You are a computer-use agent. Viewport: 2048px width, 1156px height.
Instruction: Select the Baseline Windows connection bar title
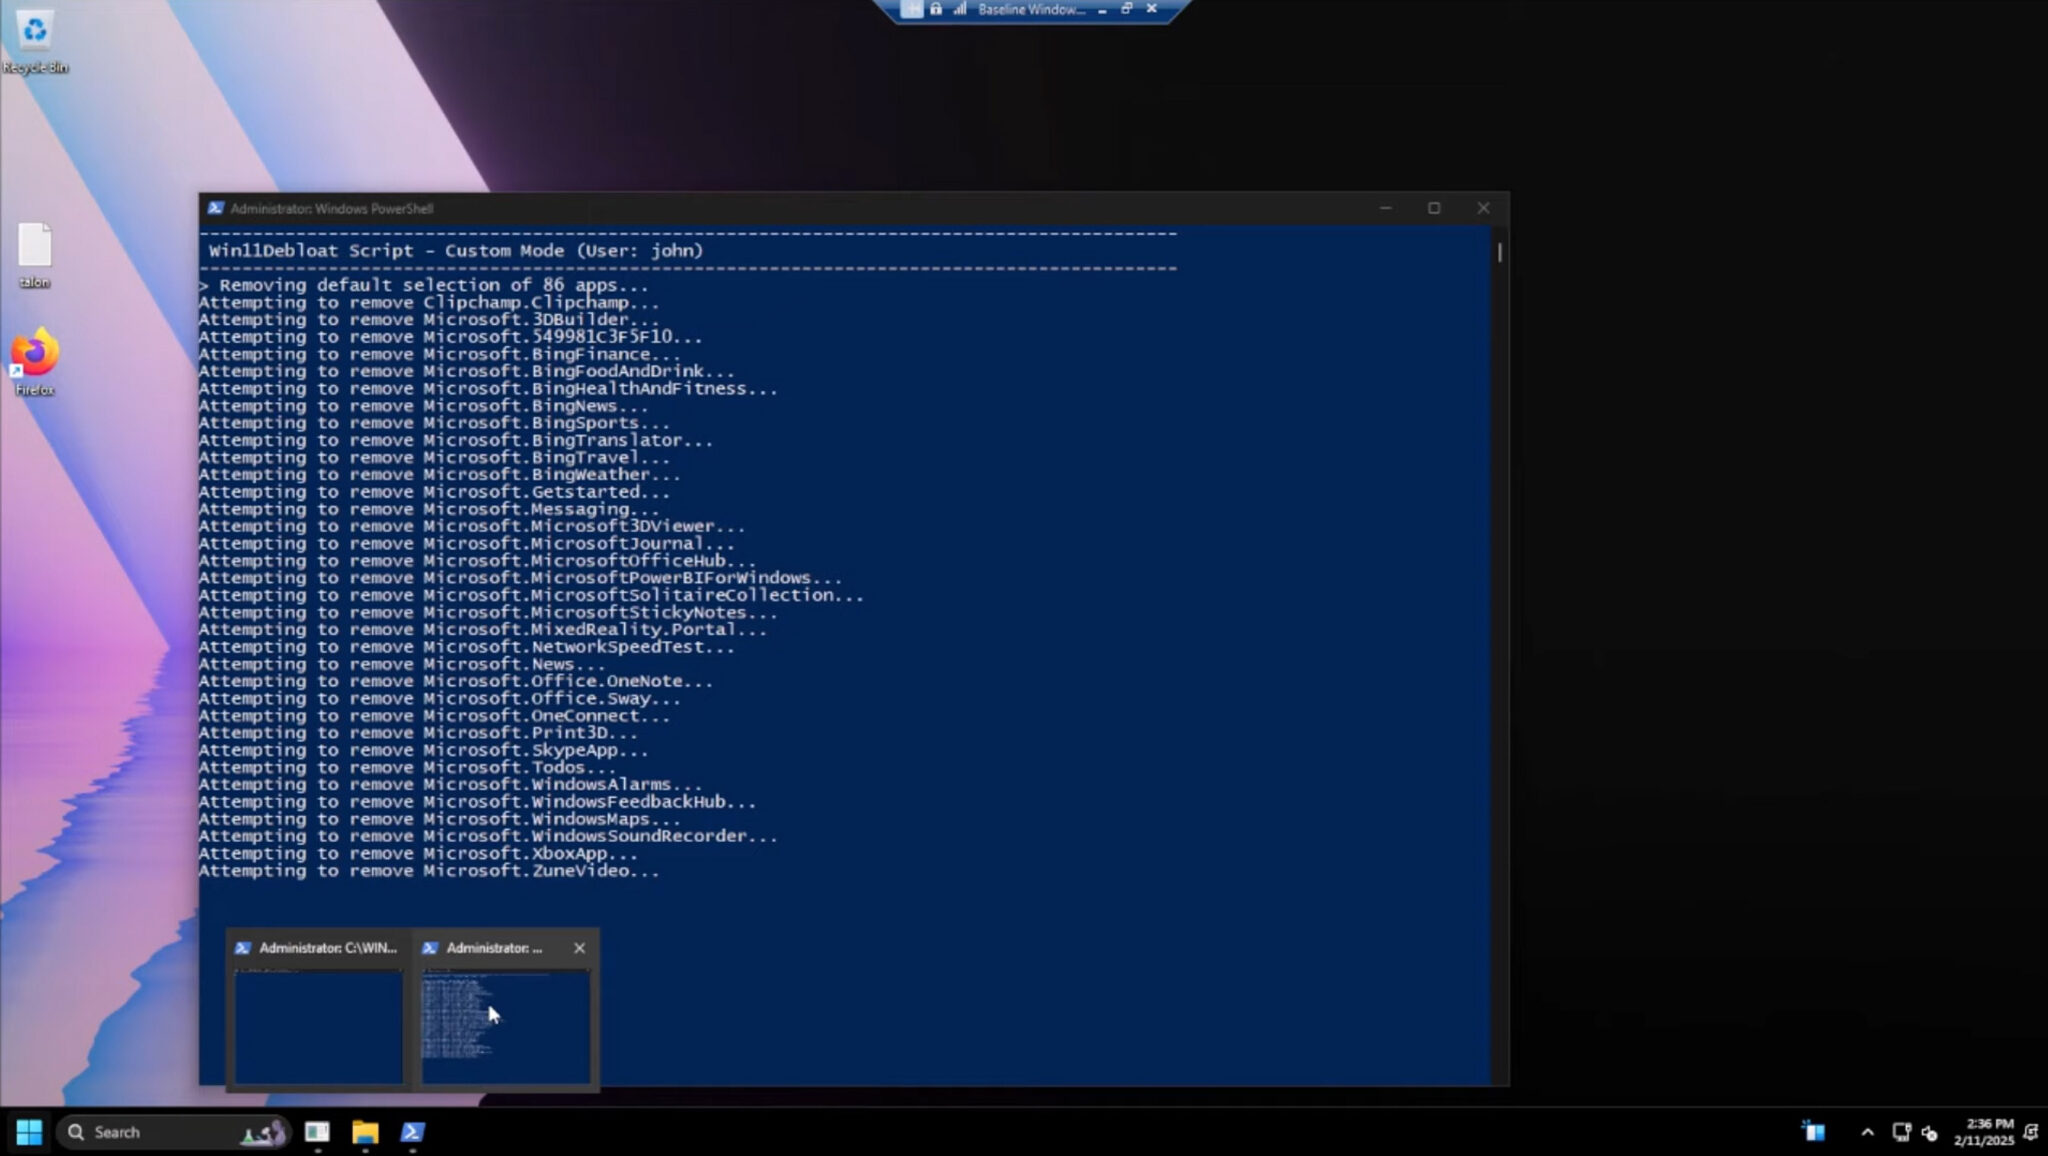pyautogui.click(x=1032, y=9)
